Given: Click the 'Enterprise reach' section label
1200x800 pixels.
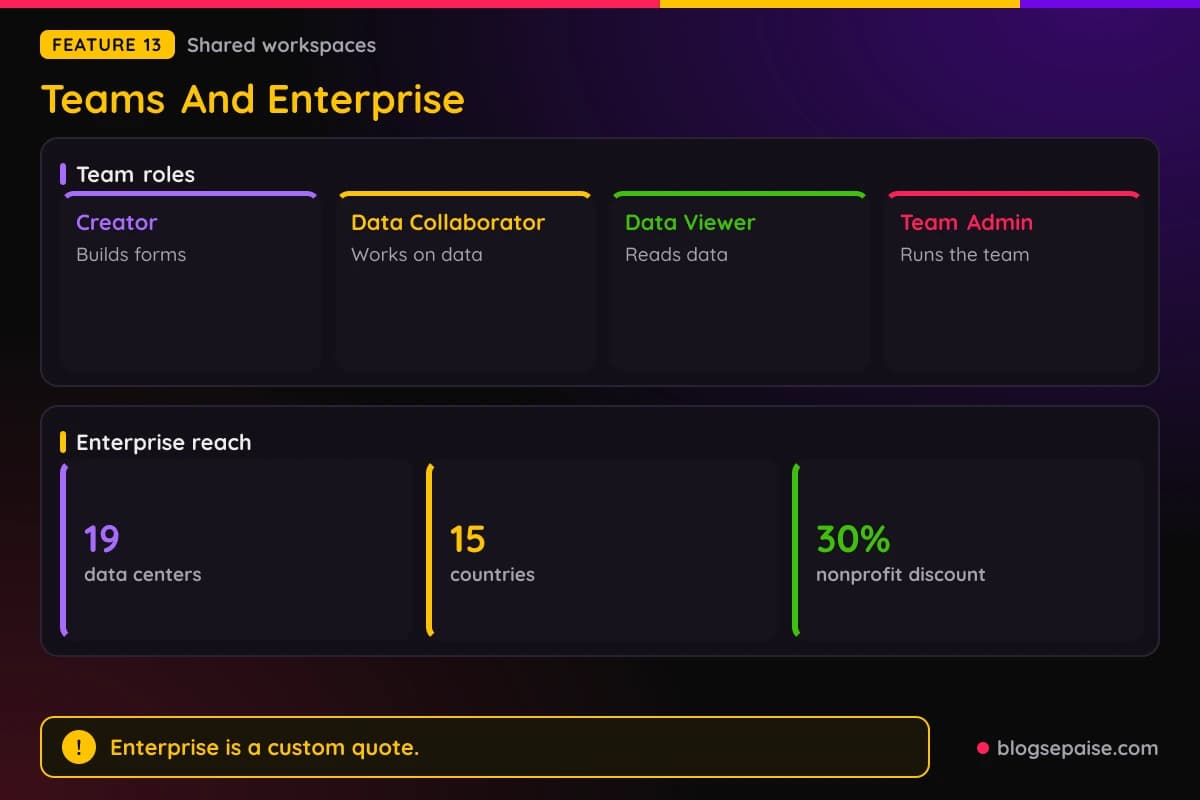Looking at the screenshot, I should click(x=163, y=442).
